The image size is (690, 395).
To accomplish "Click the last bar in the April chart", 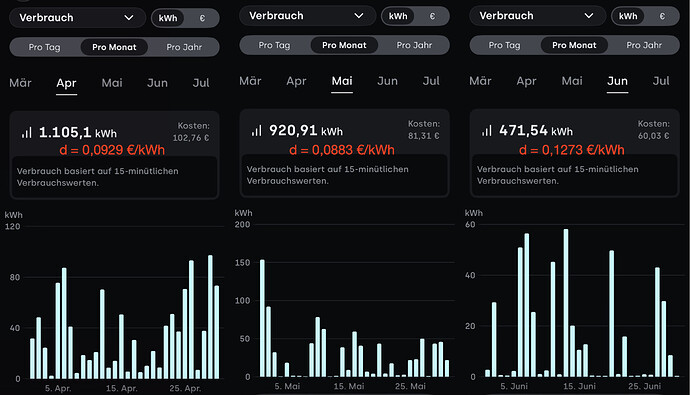I will [217, 332].
